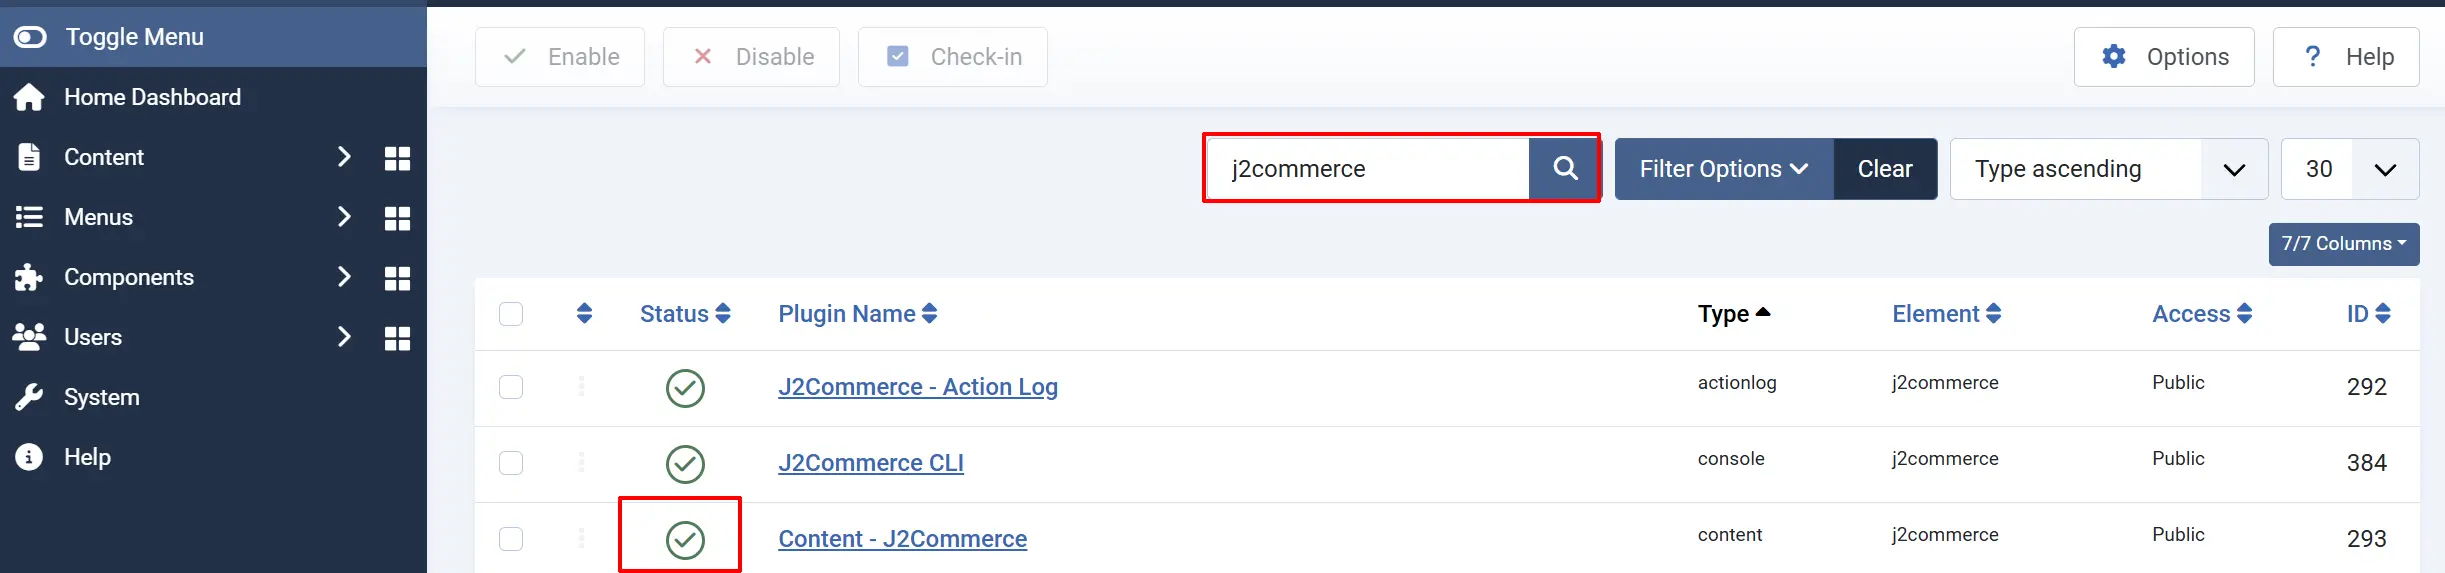Click the Clear filter button

pos(1885,169)
